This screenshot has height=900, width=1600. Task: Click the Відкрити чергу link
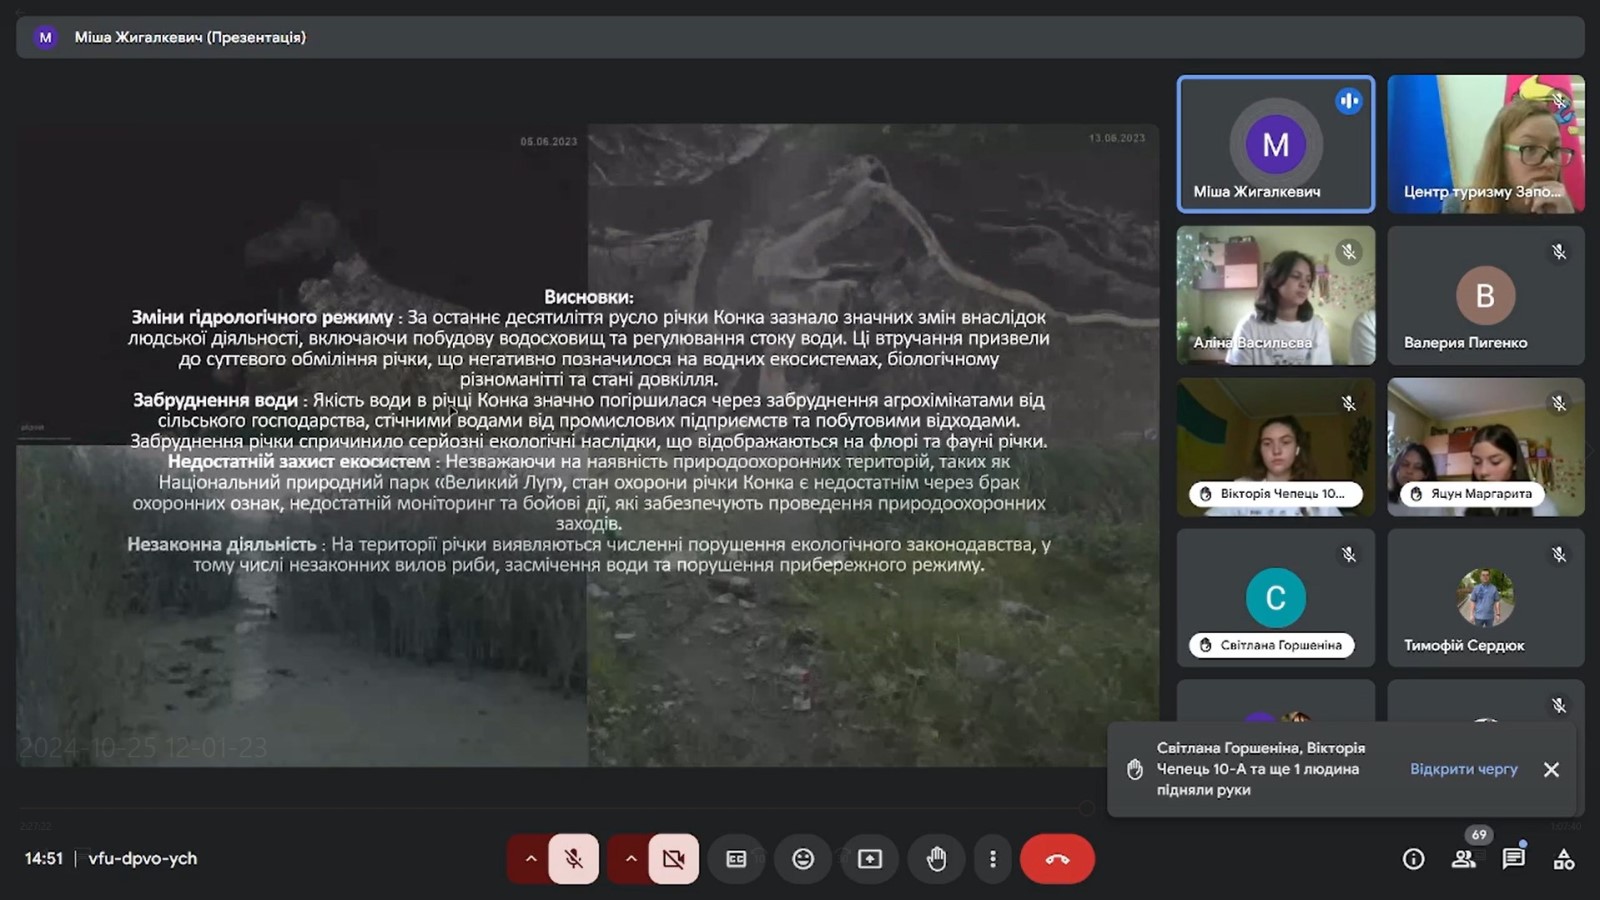(x=1463, y=769)
